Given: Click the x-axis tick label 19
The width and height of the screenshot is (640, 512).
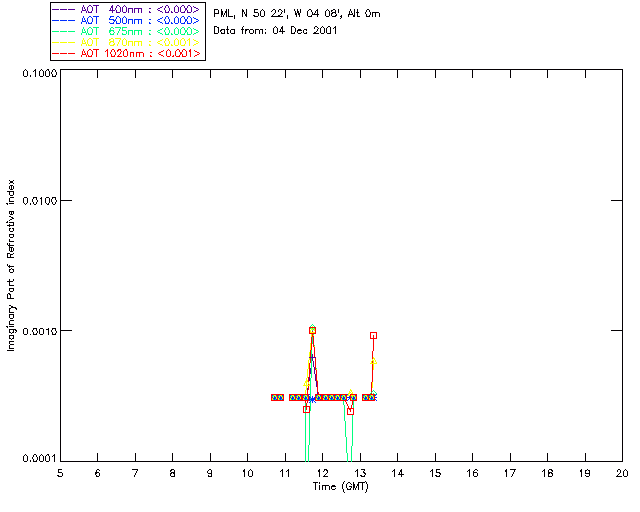Looking at the screenshot, I should pos(585,473).
